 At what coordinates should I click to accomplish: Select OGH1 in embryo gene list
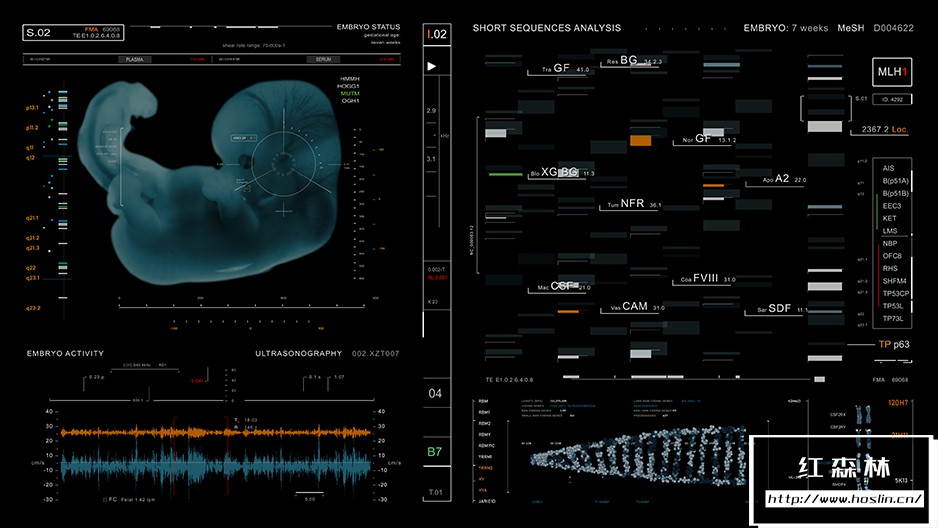(x=351, y=100)
